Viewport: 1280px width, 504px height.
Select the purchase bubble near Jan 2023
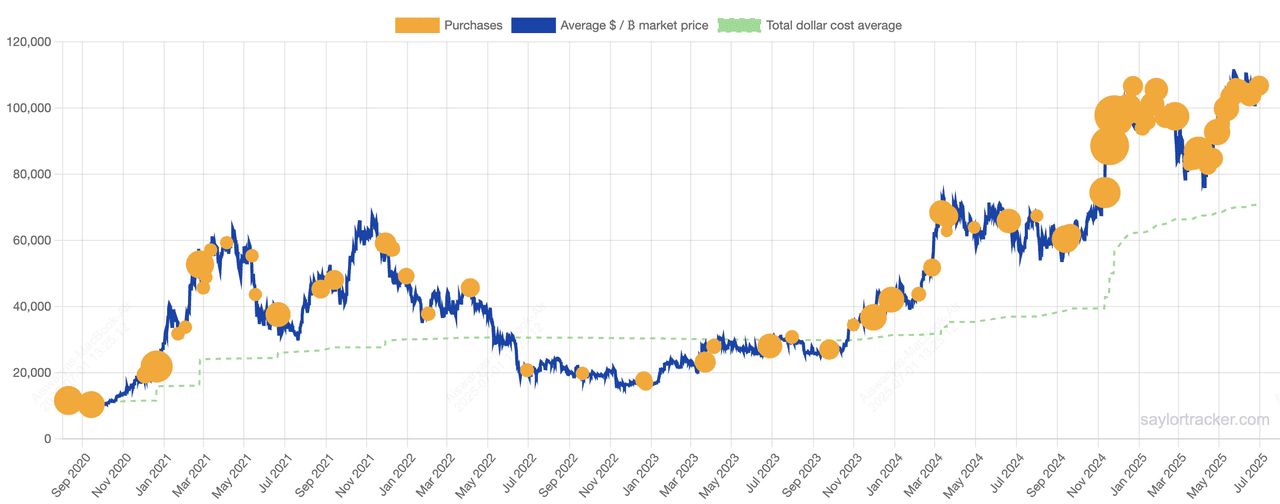(x=644, y=381)
